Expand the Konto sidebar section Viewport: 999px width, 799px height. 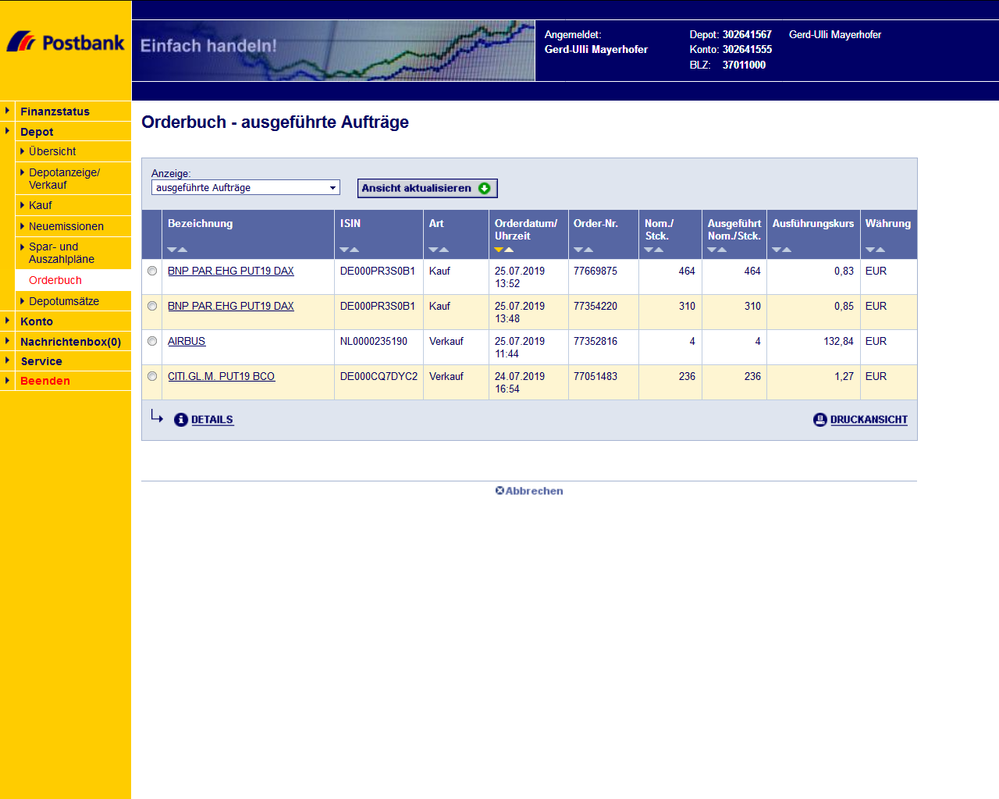click(x=8, y=321)
